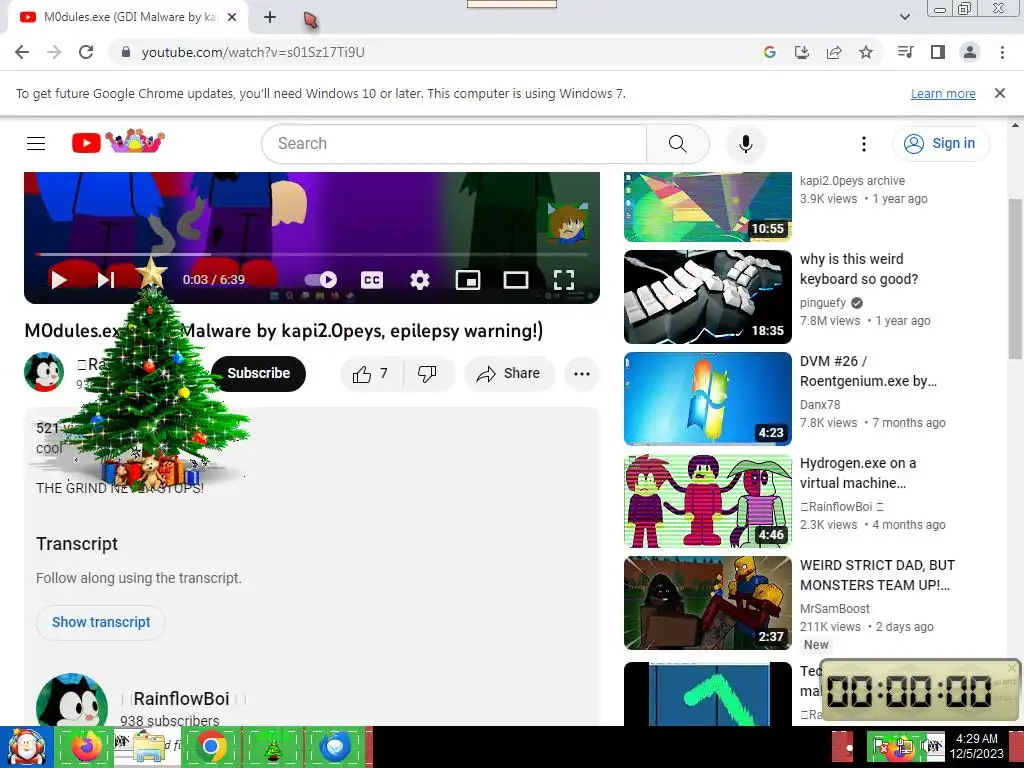Click the Sign in button
The image size is (1024, 768).
tap(941, 144)
